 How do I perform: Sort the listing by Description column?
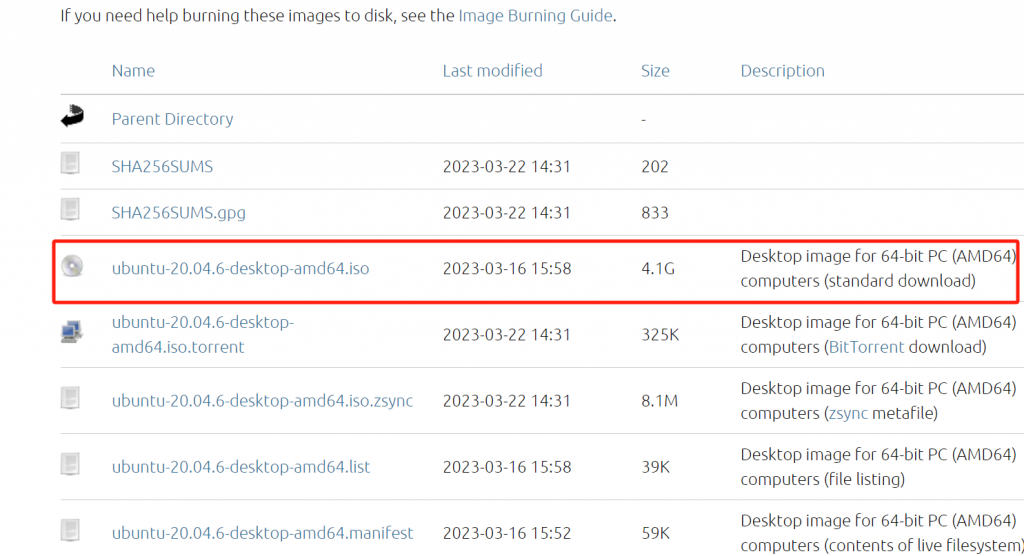pos(782,71)
